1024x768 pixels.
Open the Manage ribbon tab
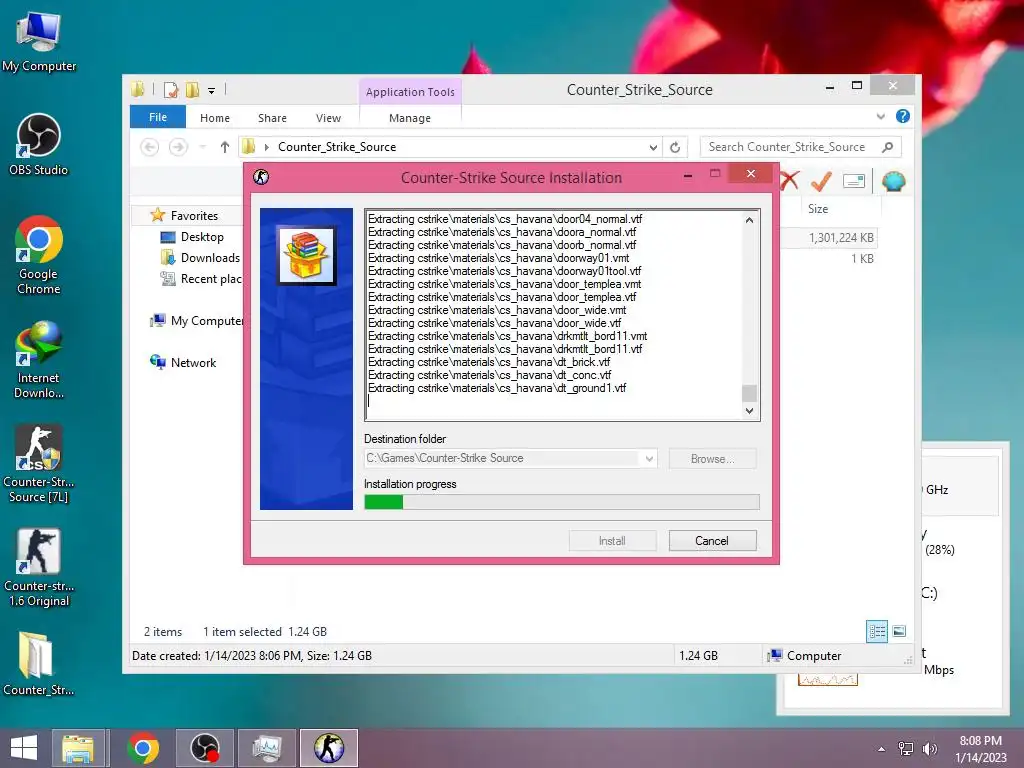(x=409, y=118)
